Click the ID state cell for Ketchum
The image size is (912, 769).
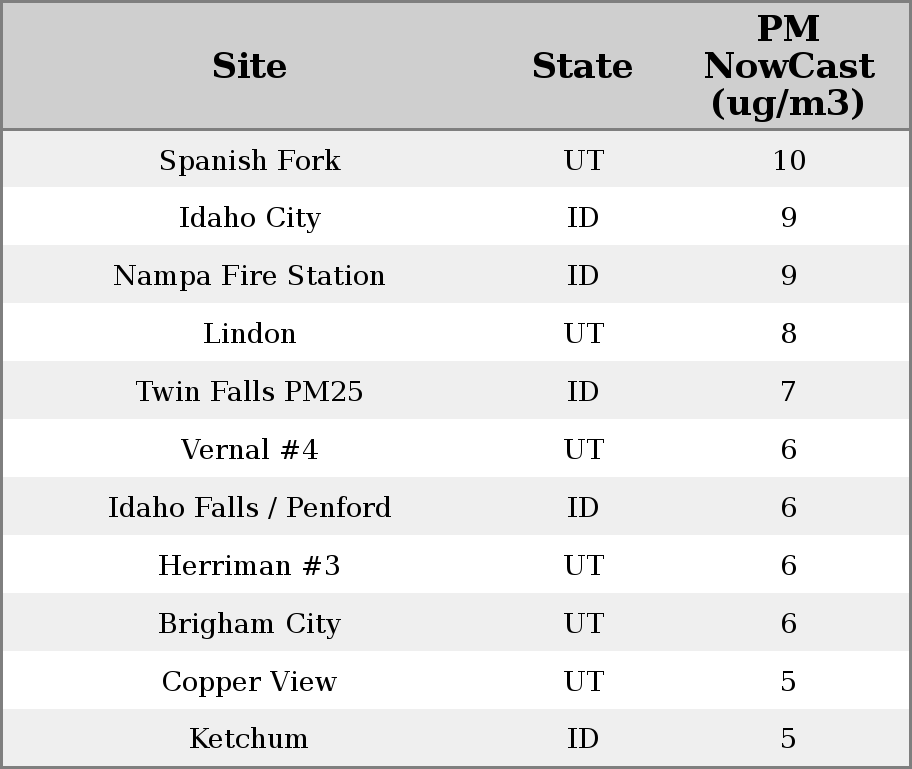(583, 739)
